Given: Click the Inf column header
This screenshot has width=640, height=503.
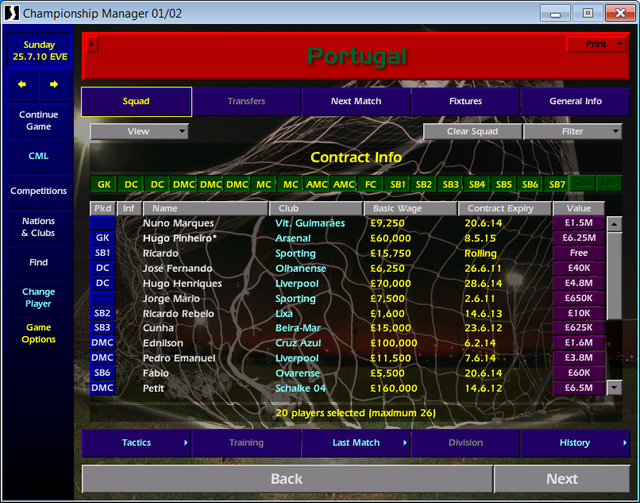Looking at the screenshot, I should click(x=129, y=208).
